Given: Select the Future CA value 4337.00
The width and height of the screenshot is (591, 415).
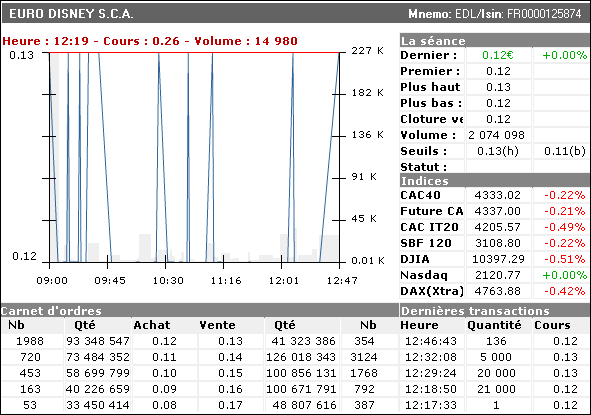Looking at the screenshot, I should click(498, 211).
